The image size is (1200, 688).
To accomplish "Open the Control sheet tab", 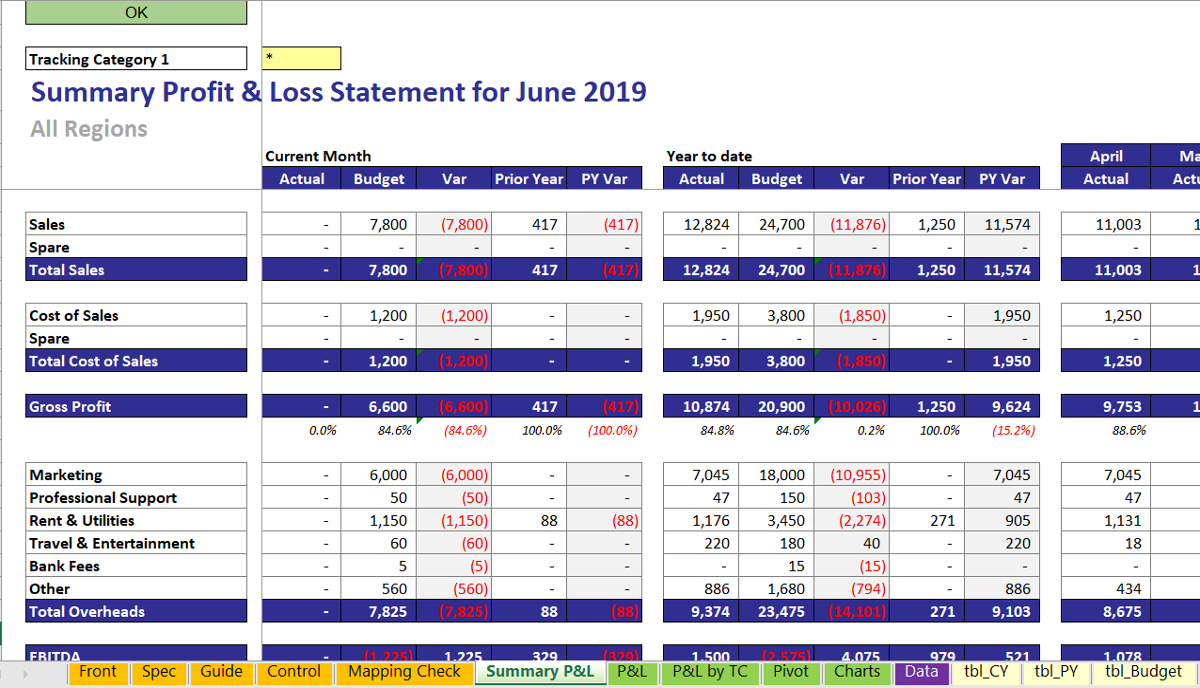I will click(294, 672).
